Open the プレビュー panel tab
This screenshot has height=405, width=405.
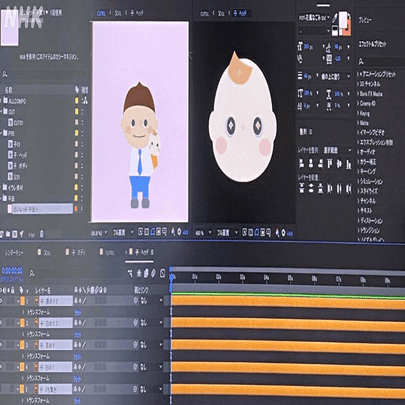[x=365, y=20]
